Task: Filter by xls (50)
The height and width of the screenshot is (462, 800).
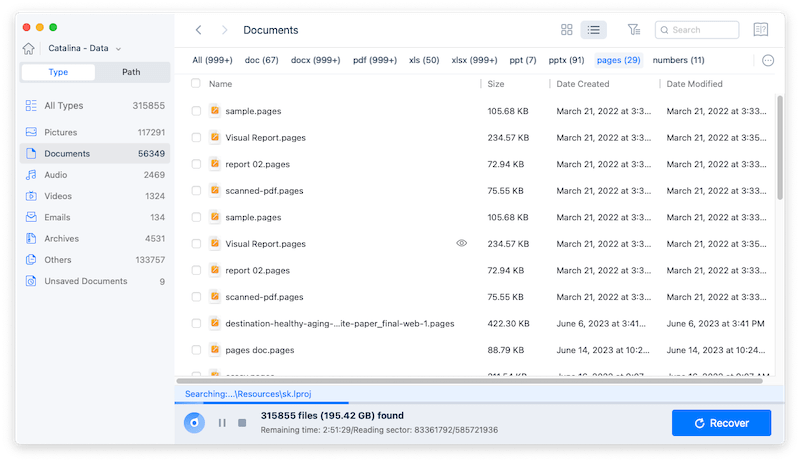Action: tap(424, 60)
